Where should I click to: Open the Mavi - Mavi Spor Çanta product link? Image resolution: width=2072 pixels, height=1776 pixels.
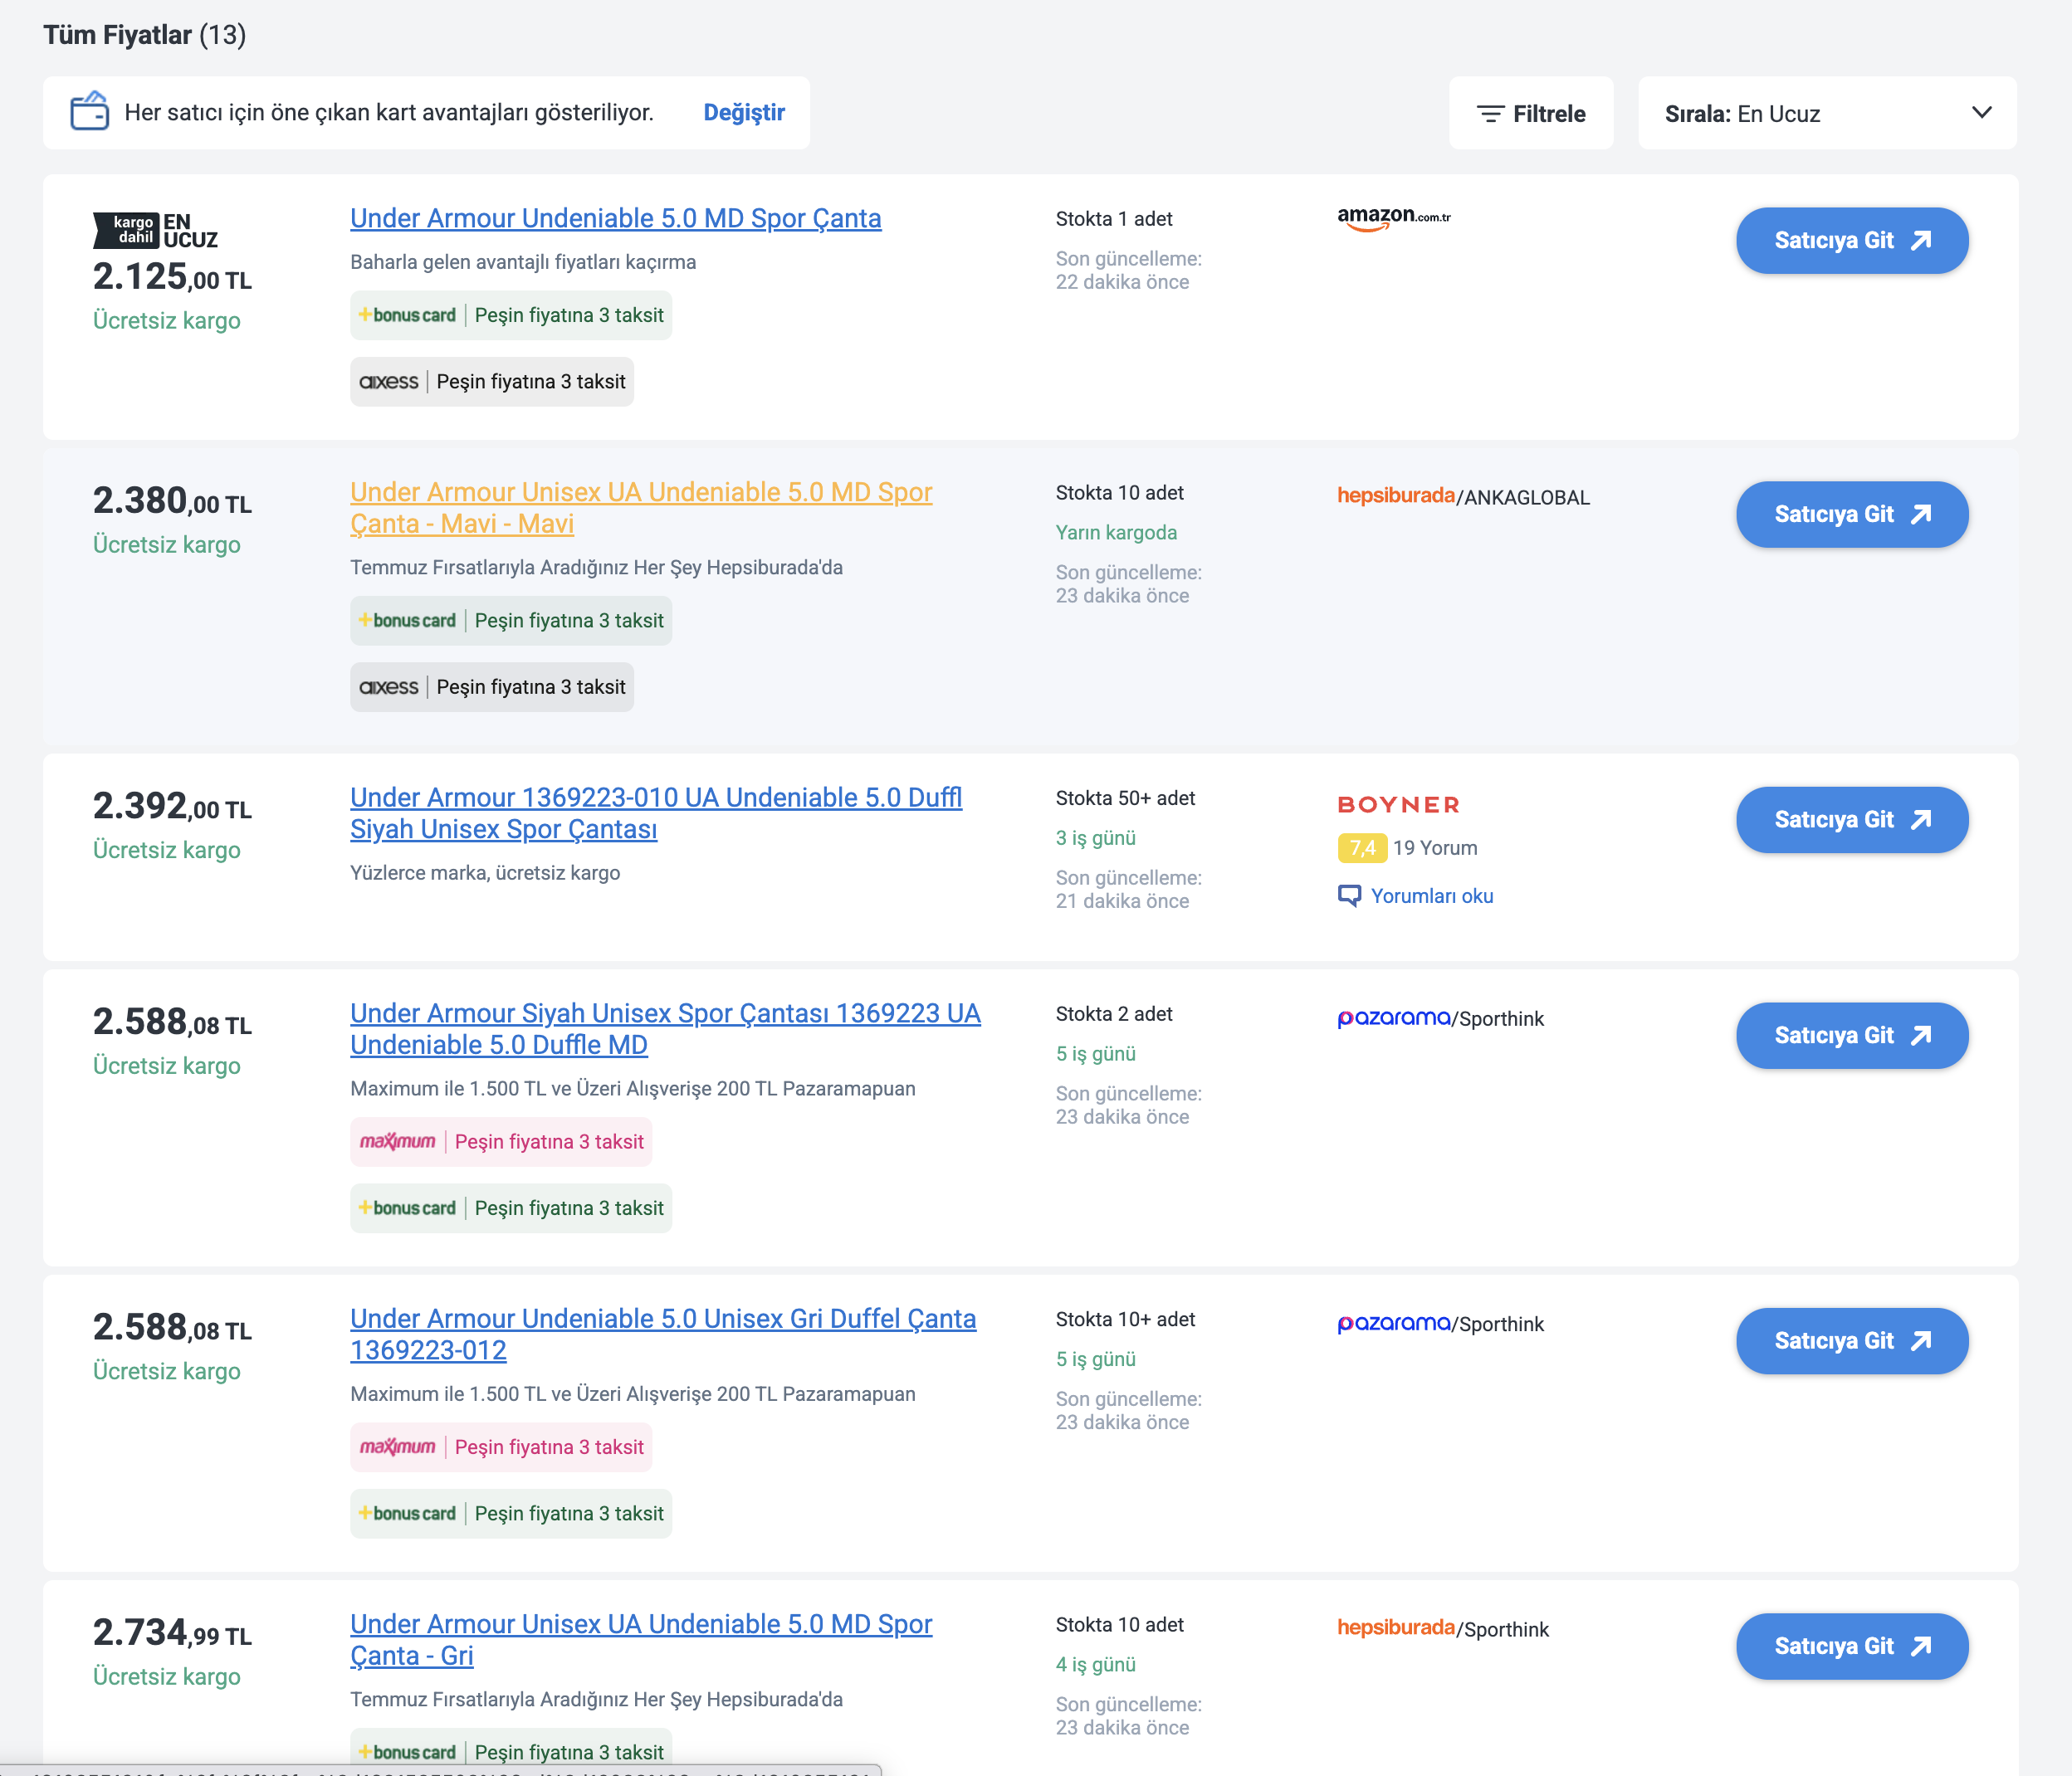[641, 508]
